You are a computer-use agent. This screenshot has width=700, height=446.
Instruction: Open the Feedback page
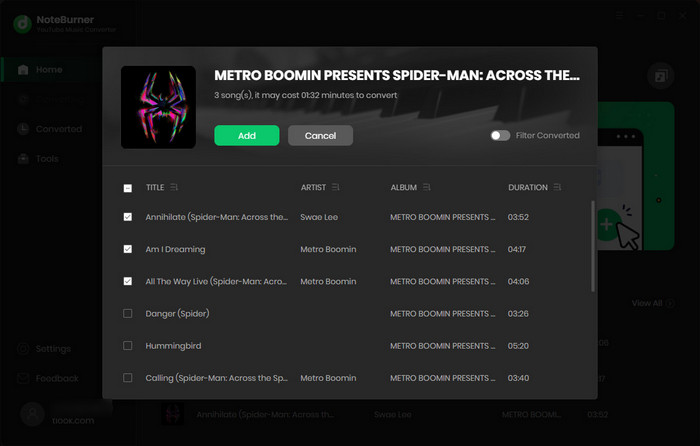(56, 379)
